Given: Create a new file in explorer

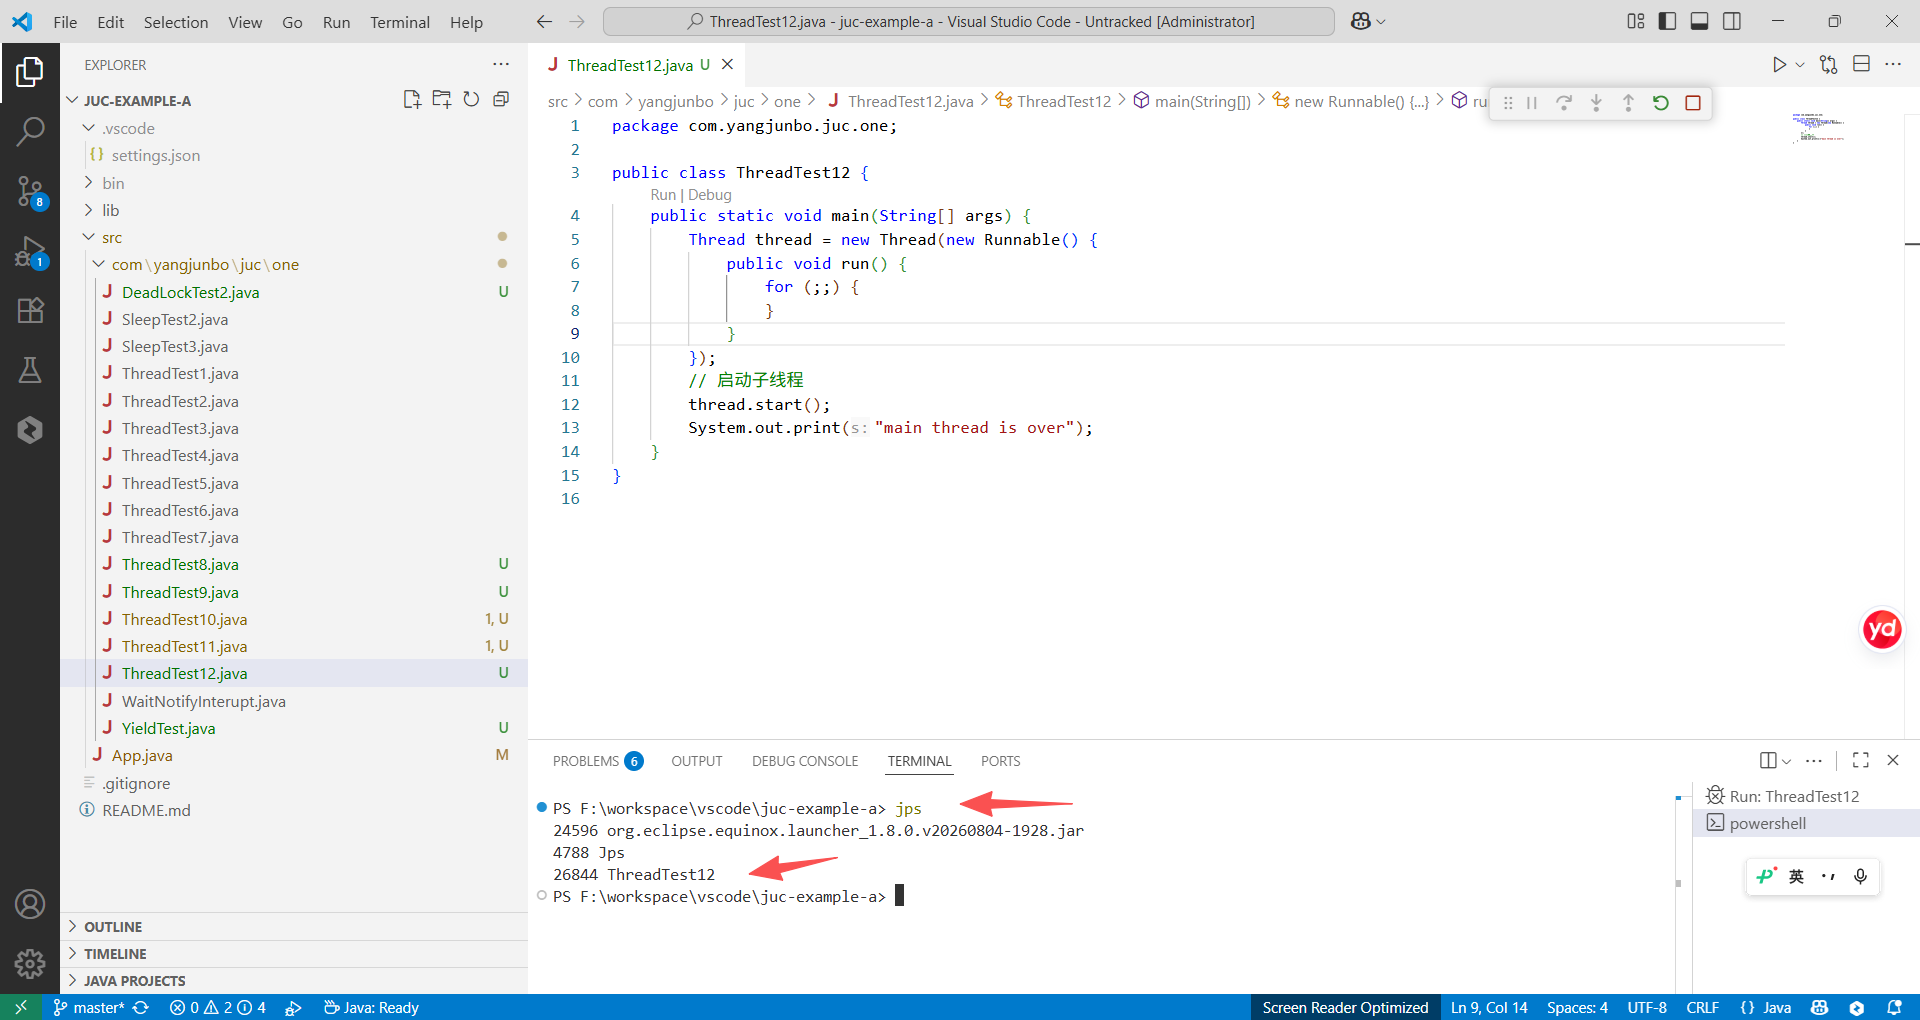Looking at the screenshot, I should point(412,99).
